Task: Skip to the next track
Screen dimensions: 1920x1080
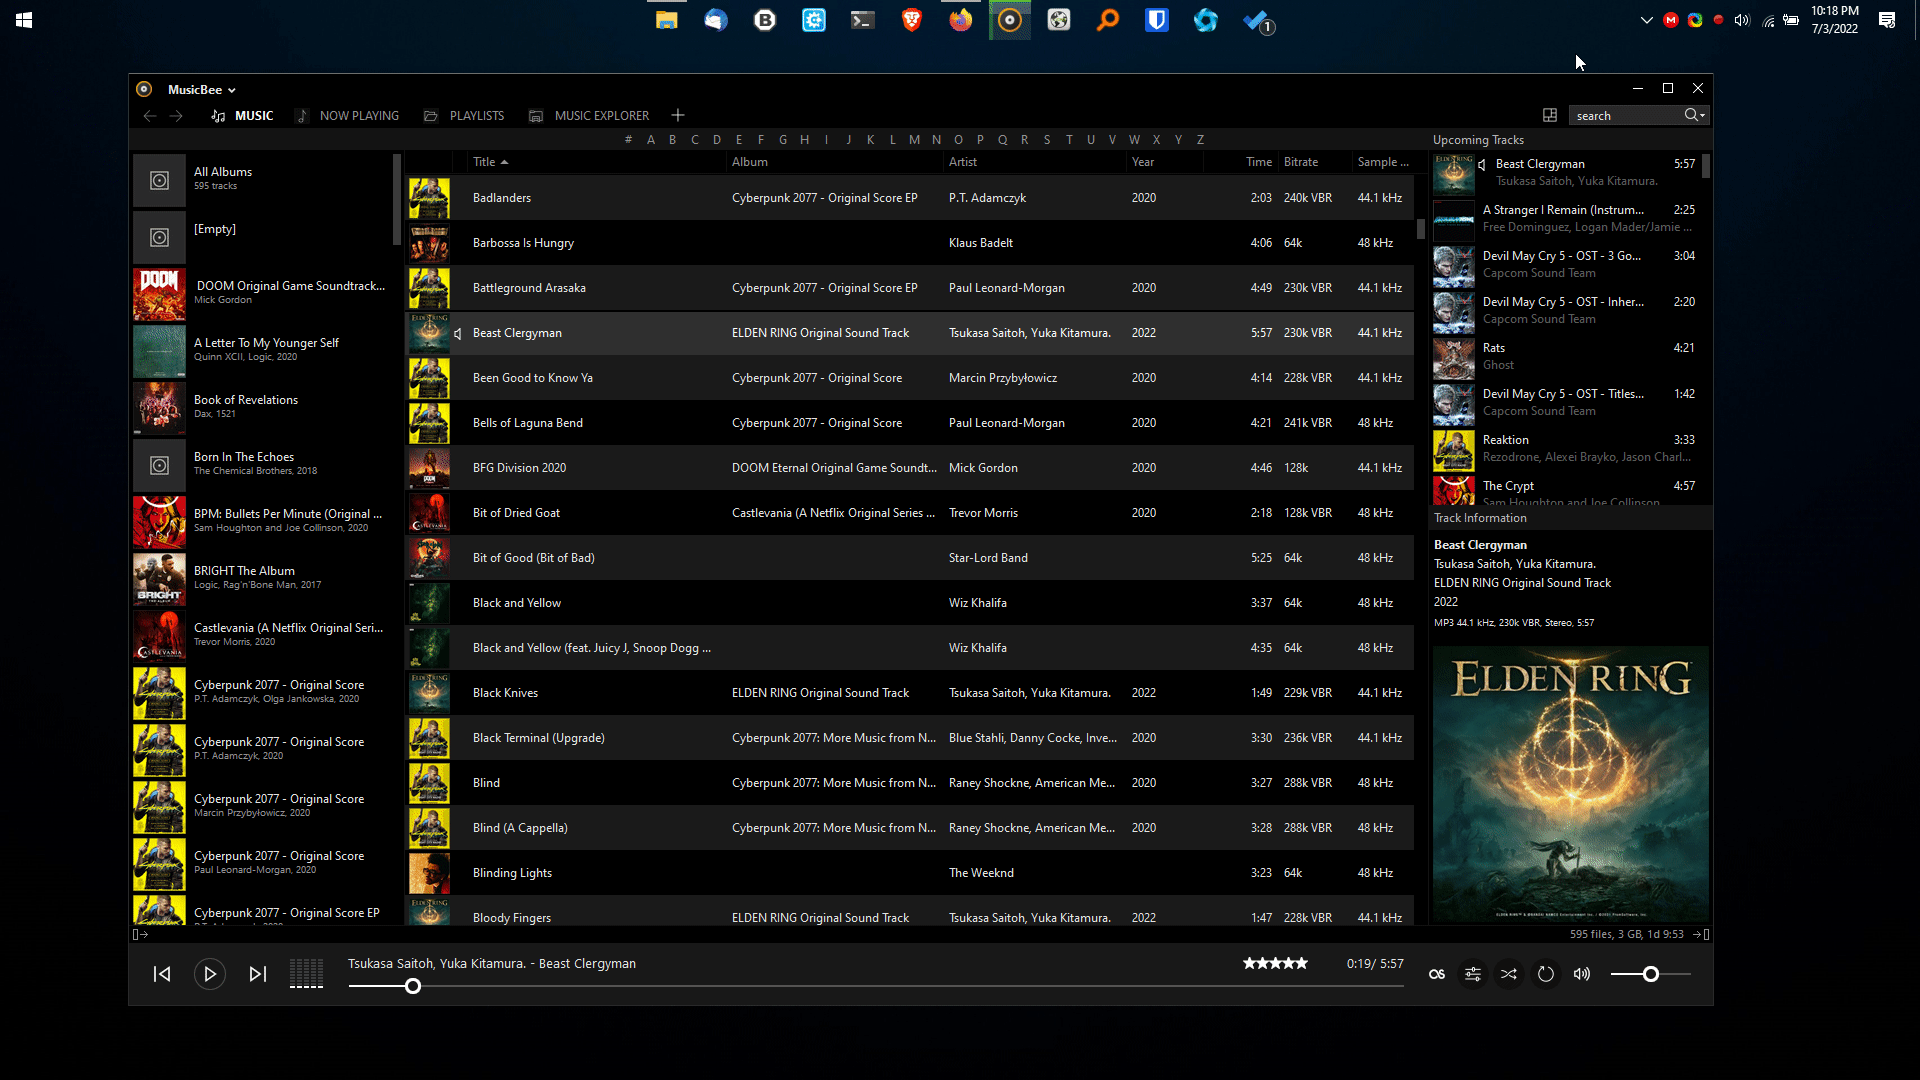Action: (257, 974)
